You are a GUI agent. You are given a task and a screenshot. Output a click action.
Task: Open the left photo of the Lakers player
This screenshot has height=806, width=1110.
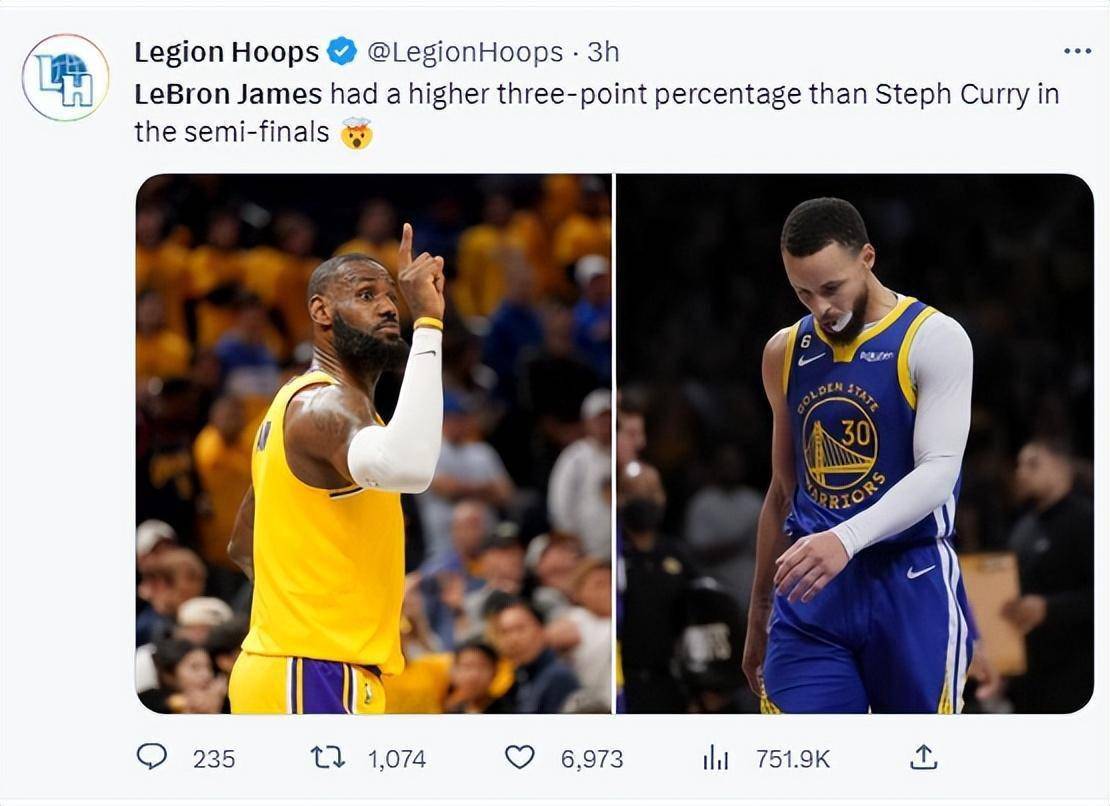click(374, 444)
